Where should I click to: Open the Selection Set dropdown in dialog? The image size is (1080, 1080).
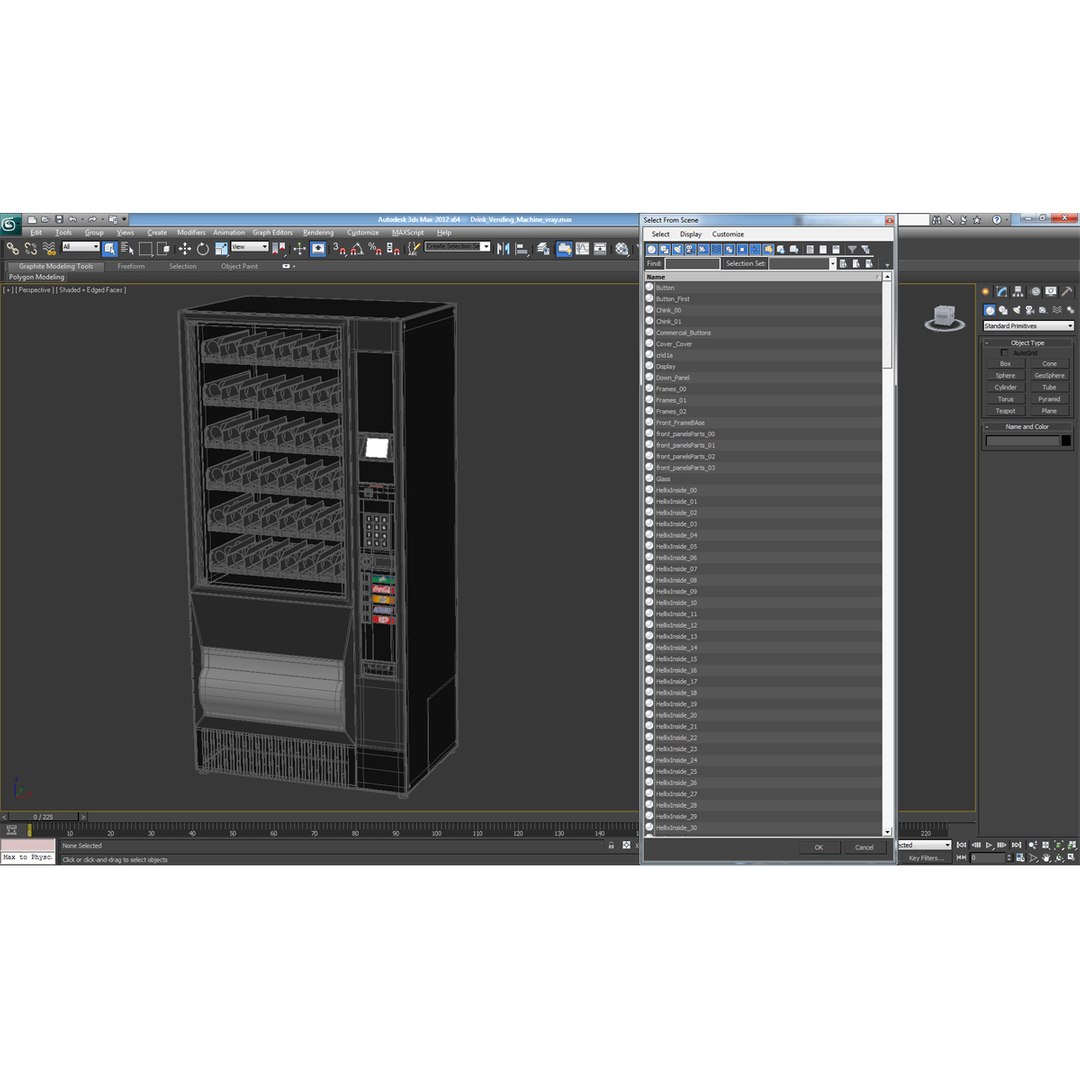832,264
